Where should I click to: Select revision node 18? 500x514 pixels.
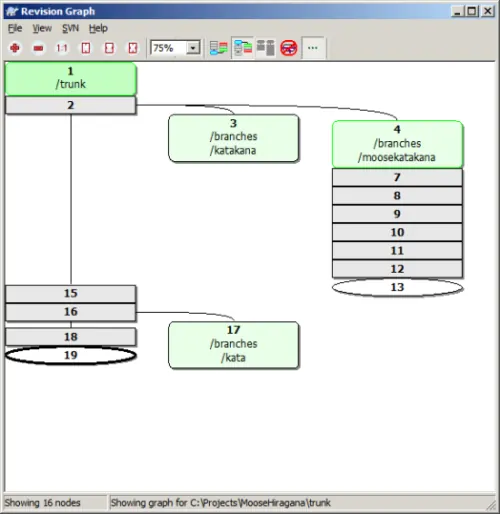click(x=71, y=337)
